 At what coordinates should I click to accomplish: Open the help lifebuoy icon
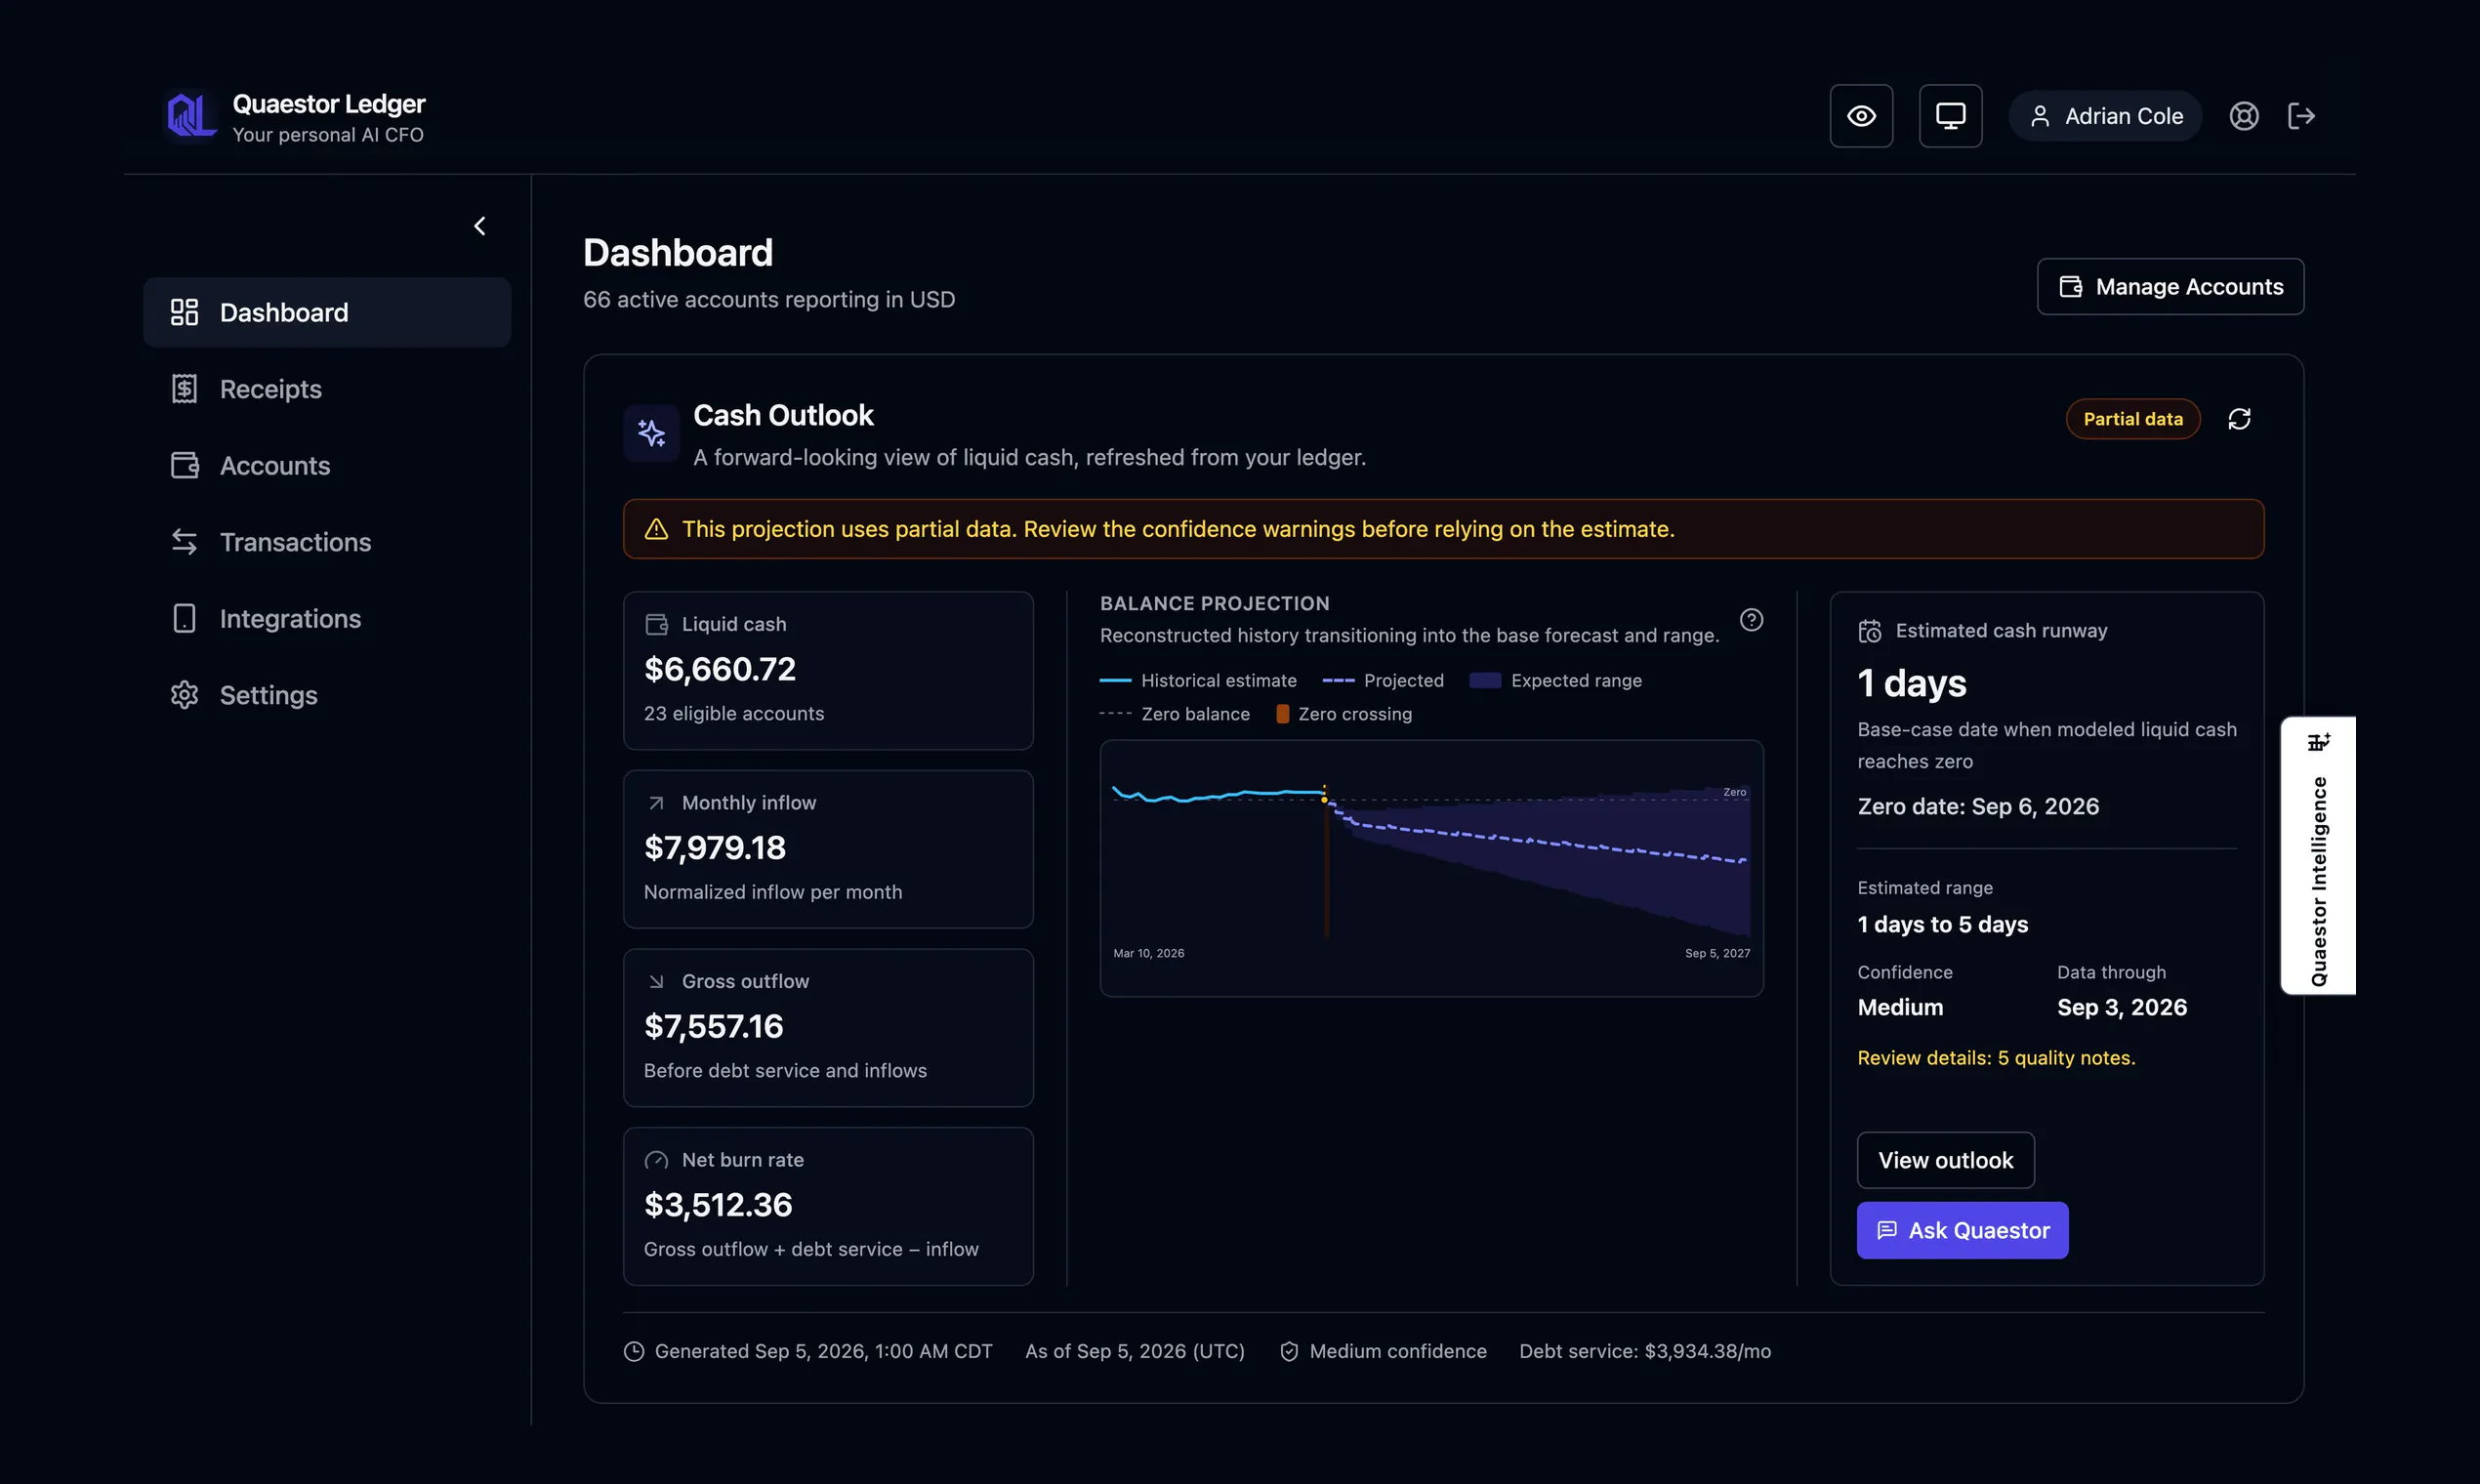click(x=2244, y=116)
